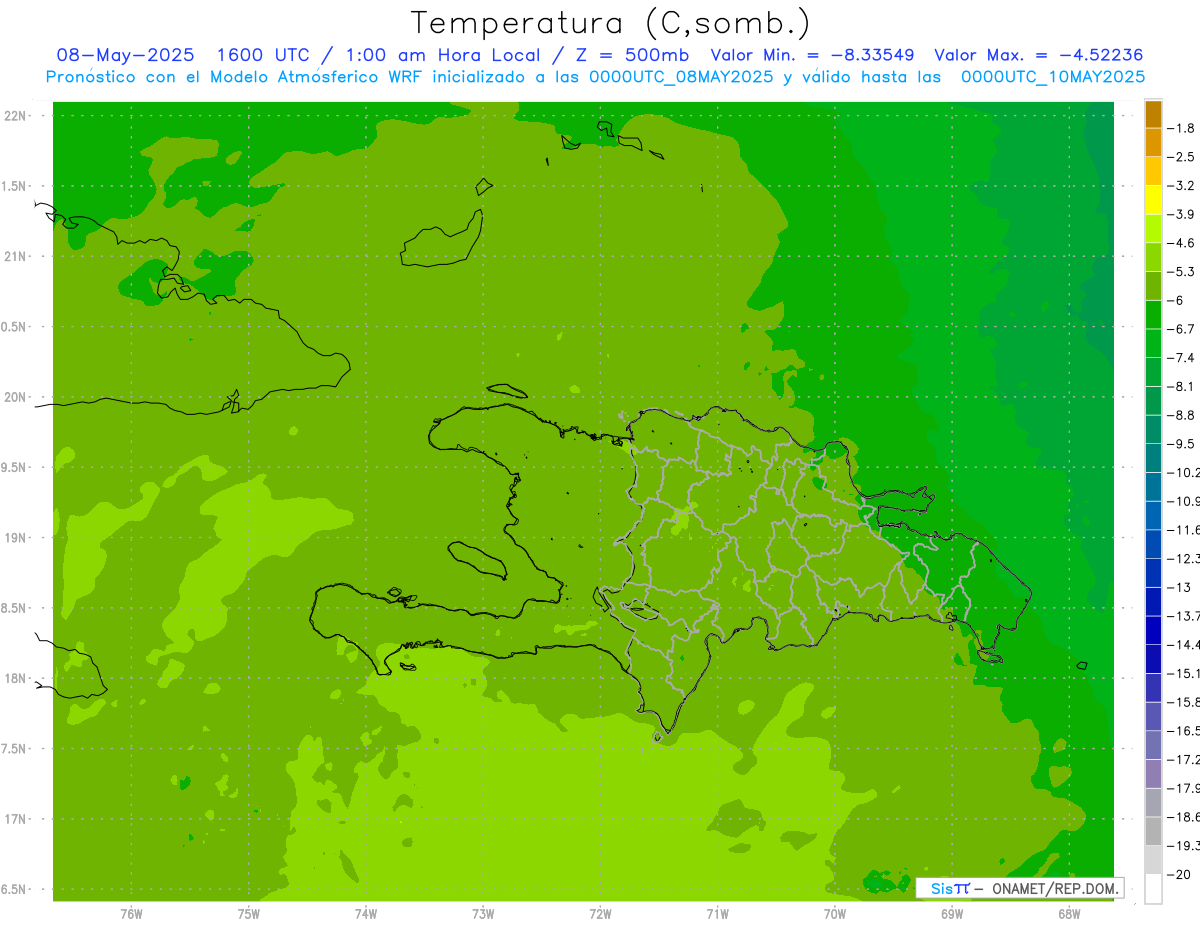Click the '-3.9' colorbar label

(1183, 214)
